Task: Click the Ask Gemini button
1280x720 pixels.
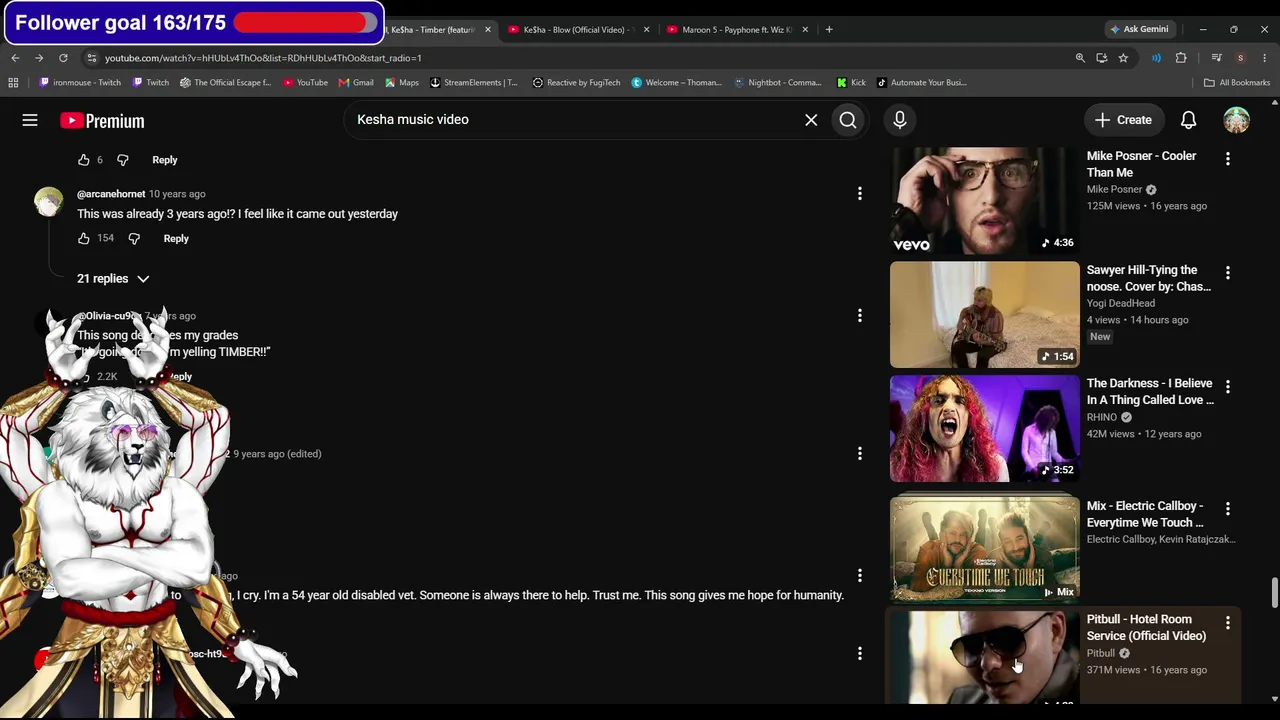Action: (x=1138, y=29)
